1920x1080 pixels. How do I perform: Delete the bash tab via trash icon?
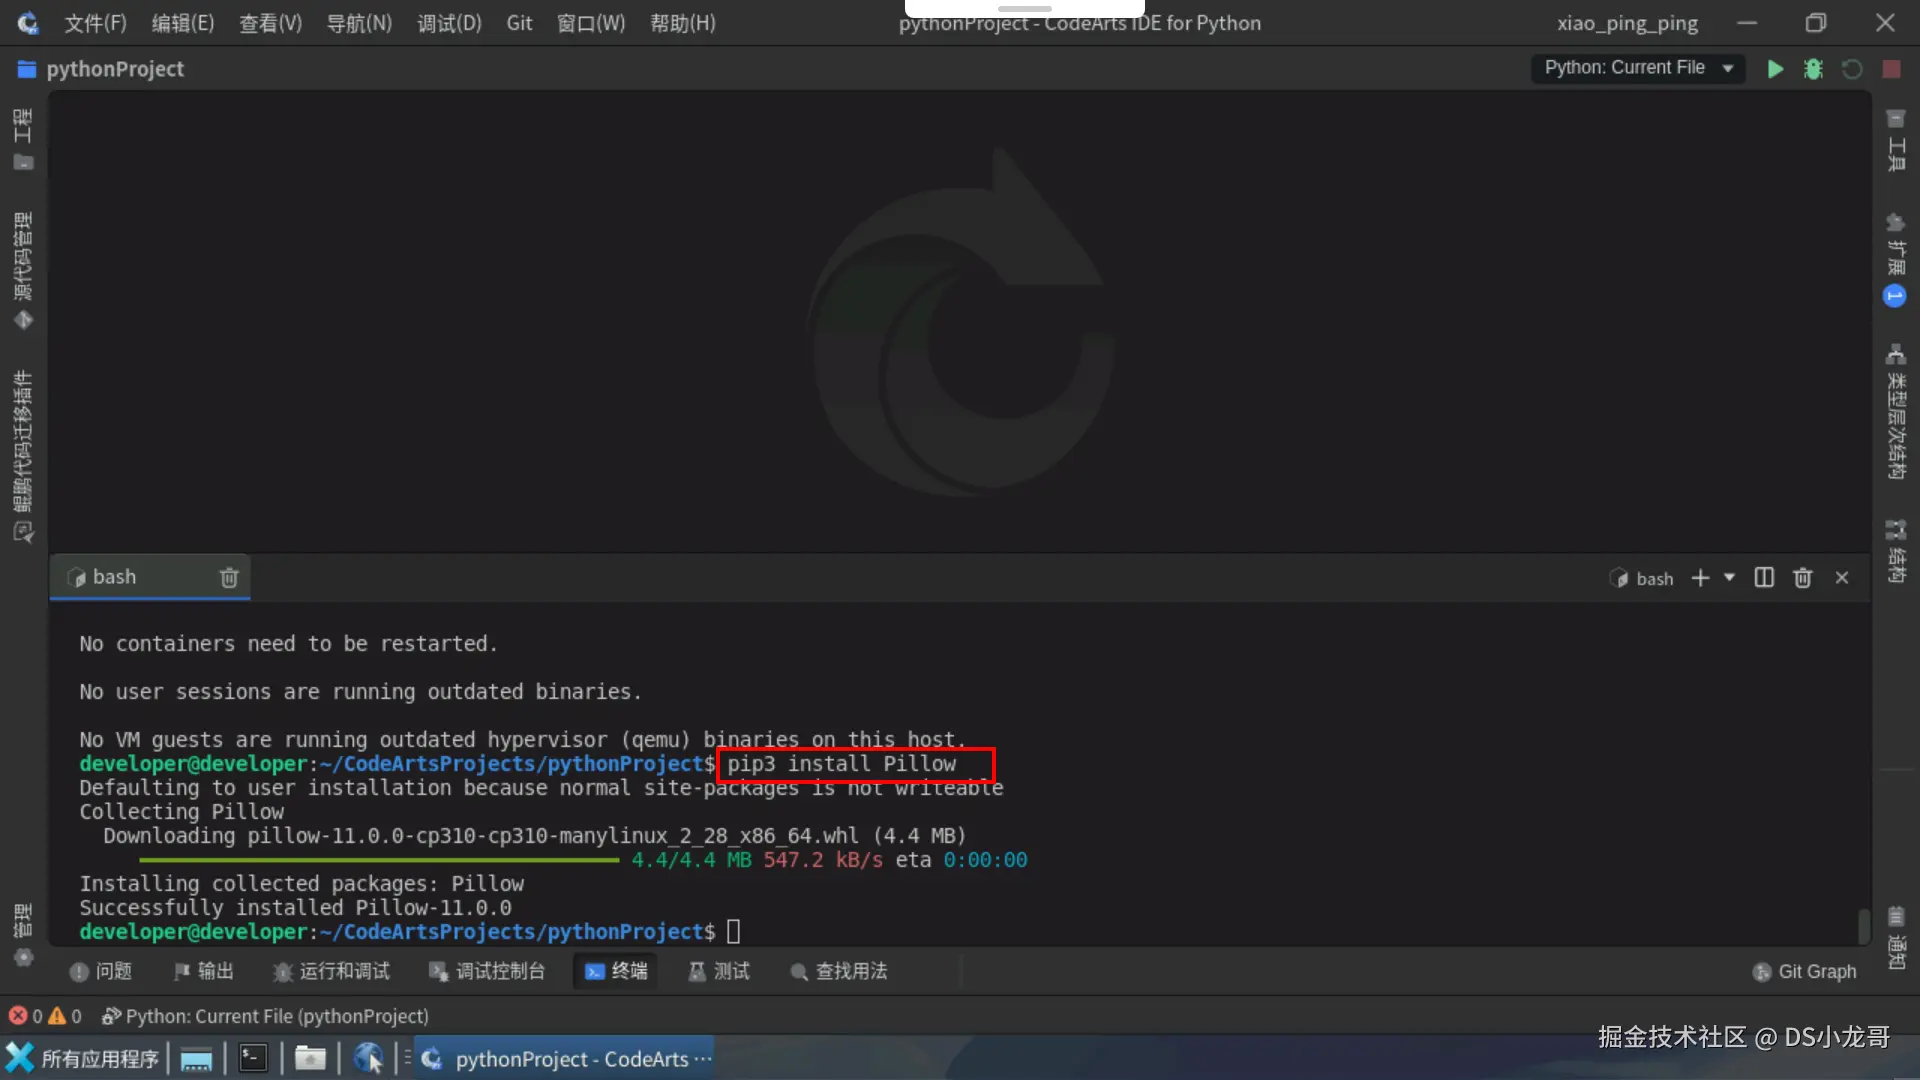[229, 578]
